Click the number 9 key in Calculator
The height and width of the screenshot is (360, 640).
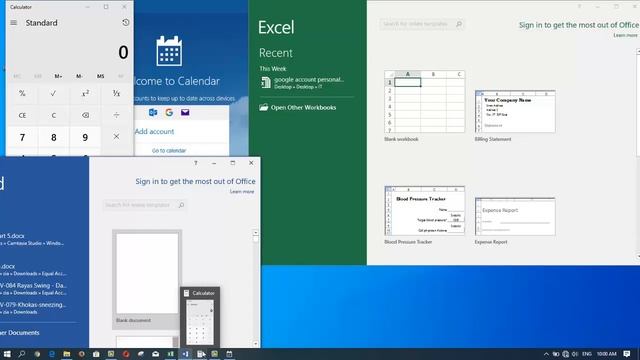pyautogui.click(x=85, y=137)
